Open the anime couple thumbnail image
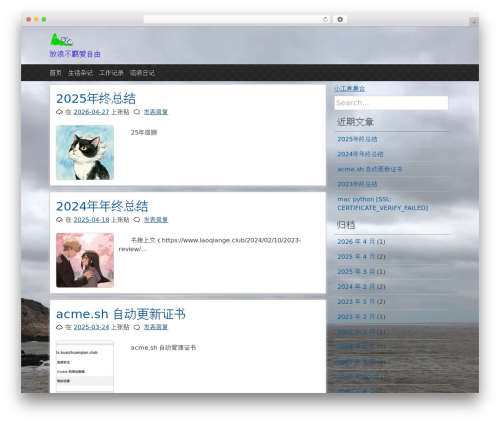This screenshot has width=500, height=423. [x=85, y=260]
